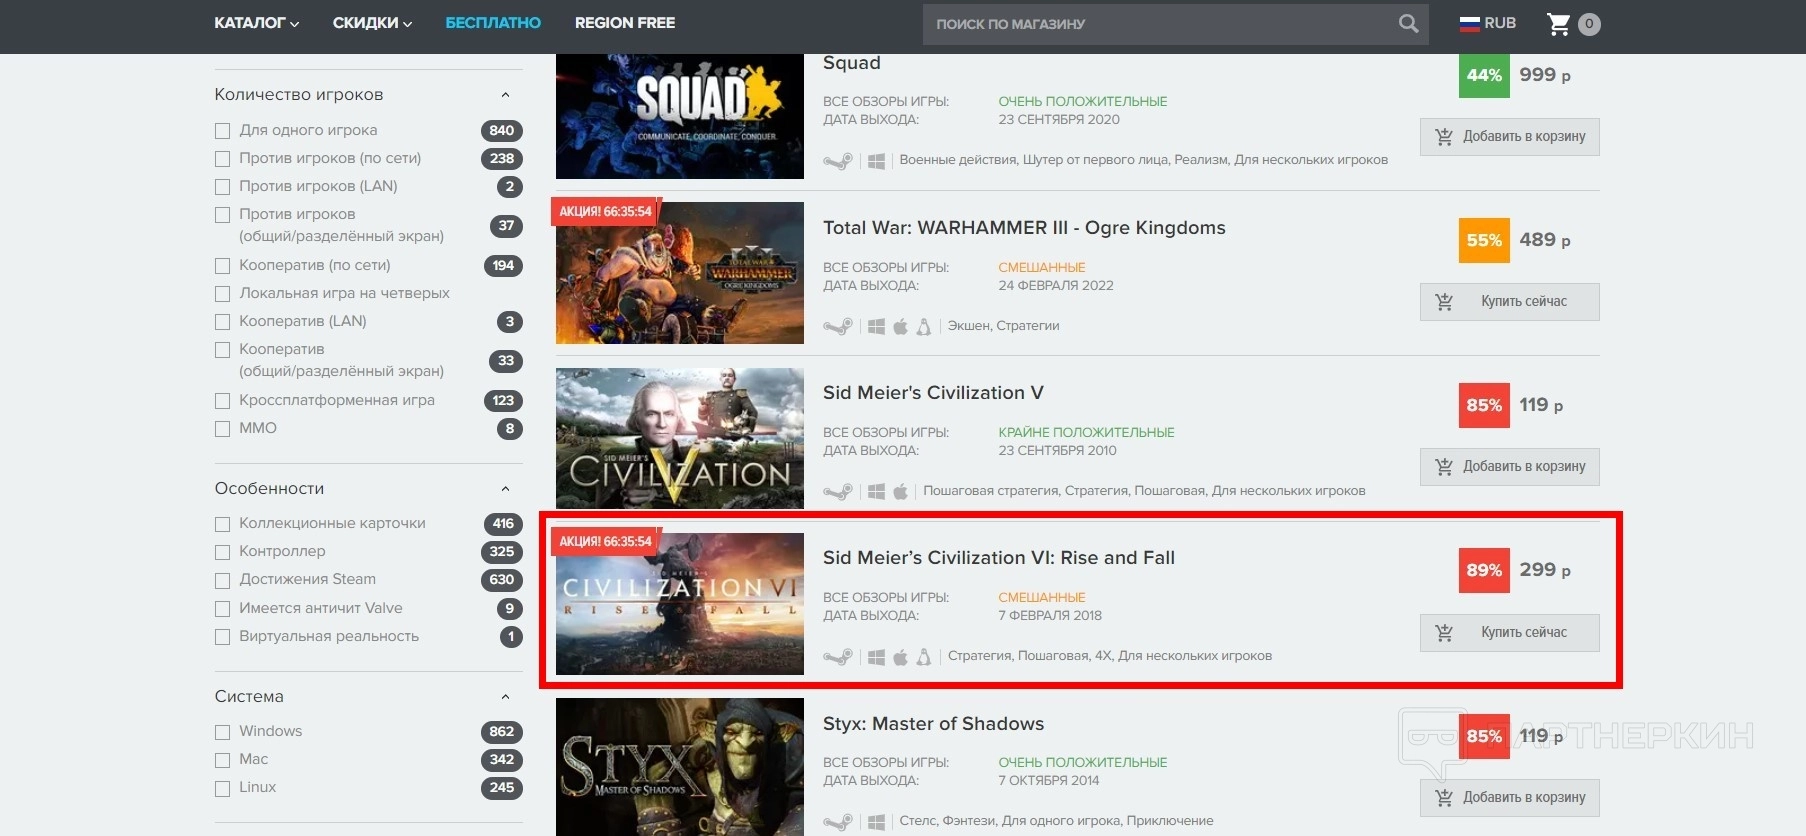
Task: Add Civilization V to the cart
Action: click(1509, 467)
